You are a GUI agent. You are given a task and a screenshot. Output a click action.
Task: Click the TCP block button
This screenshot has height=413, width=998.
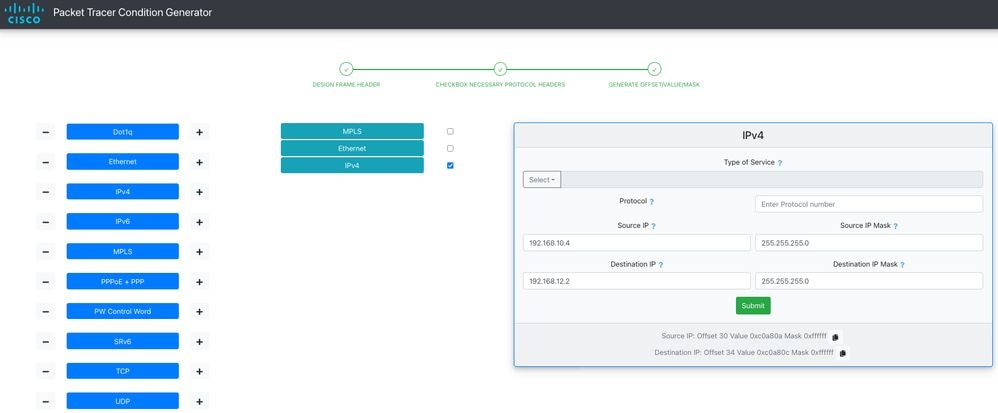[123, 371]
